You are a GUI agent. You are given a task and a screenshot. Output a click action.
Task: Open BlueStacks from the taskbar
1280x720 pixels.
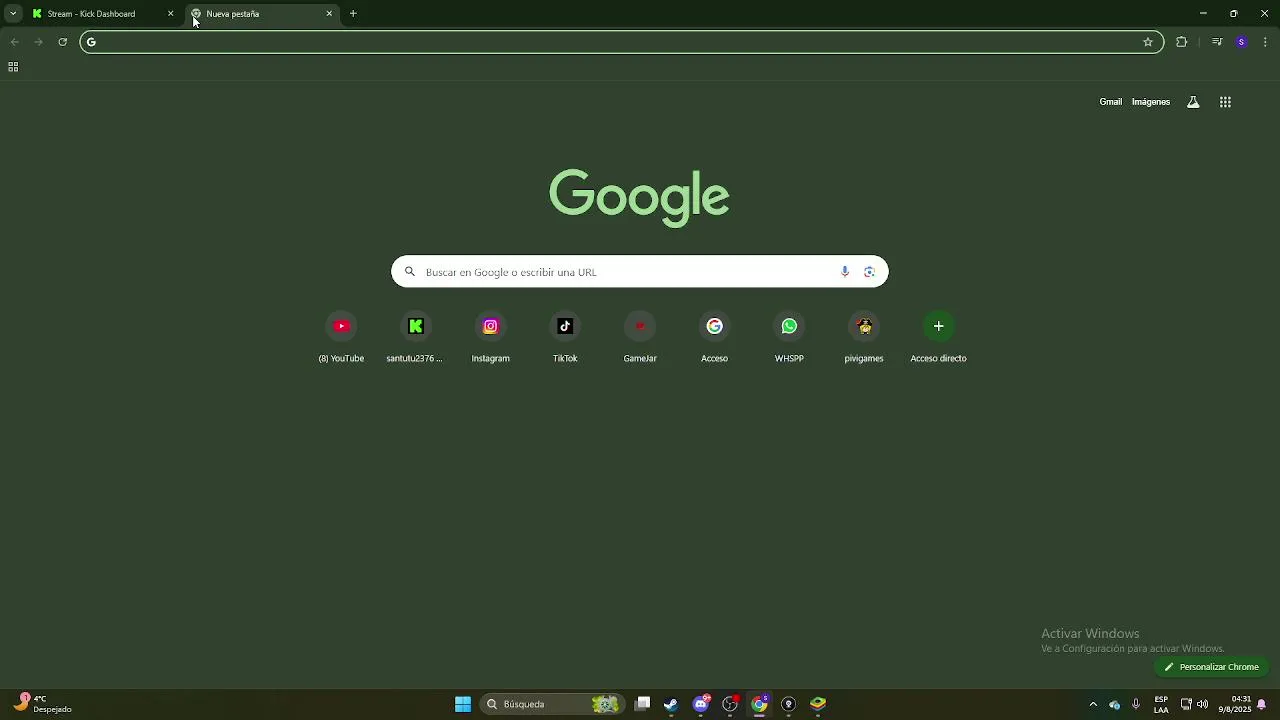coord(818,704)
